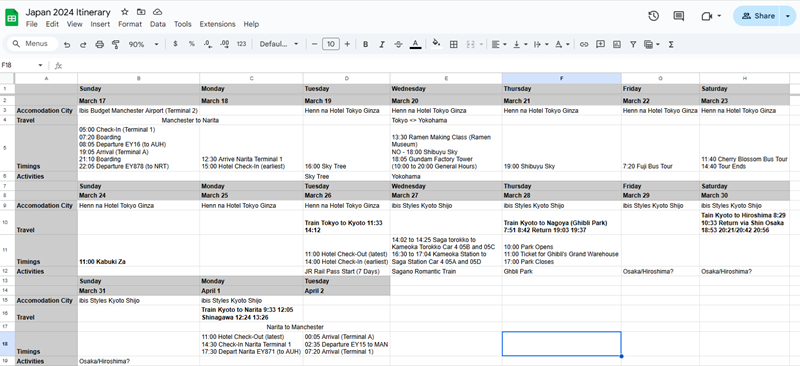Open the Data menu

pos(158,24)
